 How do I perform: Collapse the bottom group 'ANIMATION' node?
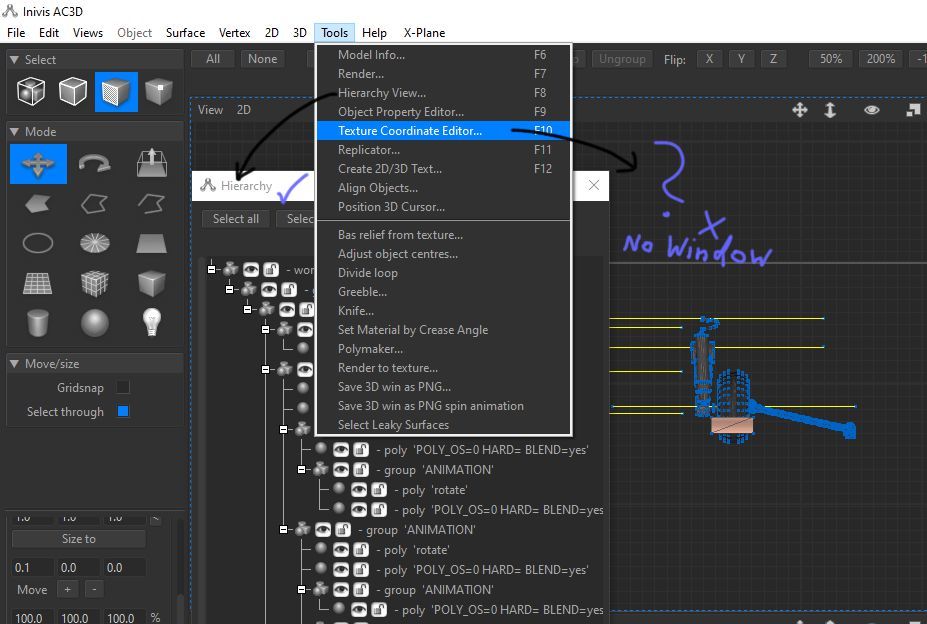tap(302, 590)
